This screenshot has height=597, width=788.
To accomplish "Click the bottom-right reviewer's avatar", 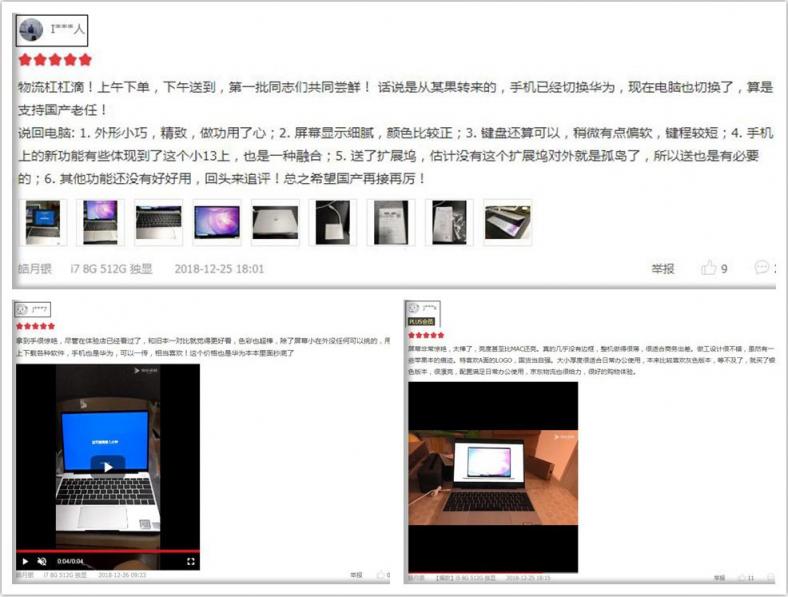I will (x=413, y=308).
